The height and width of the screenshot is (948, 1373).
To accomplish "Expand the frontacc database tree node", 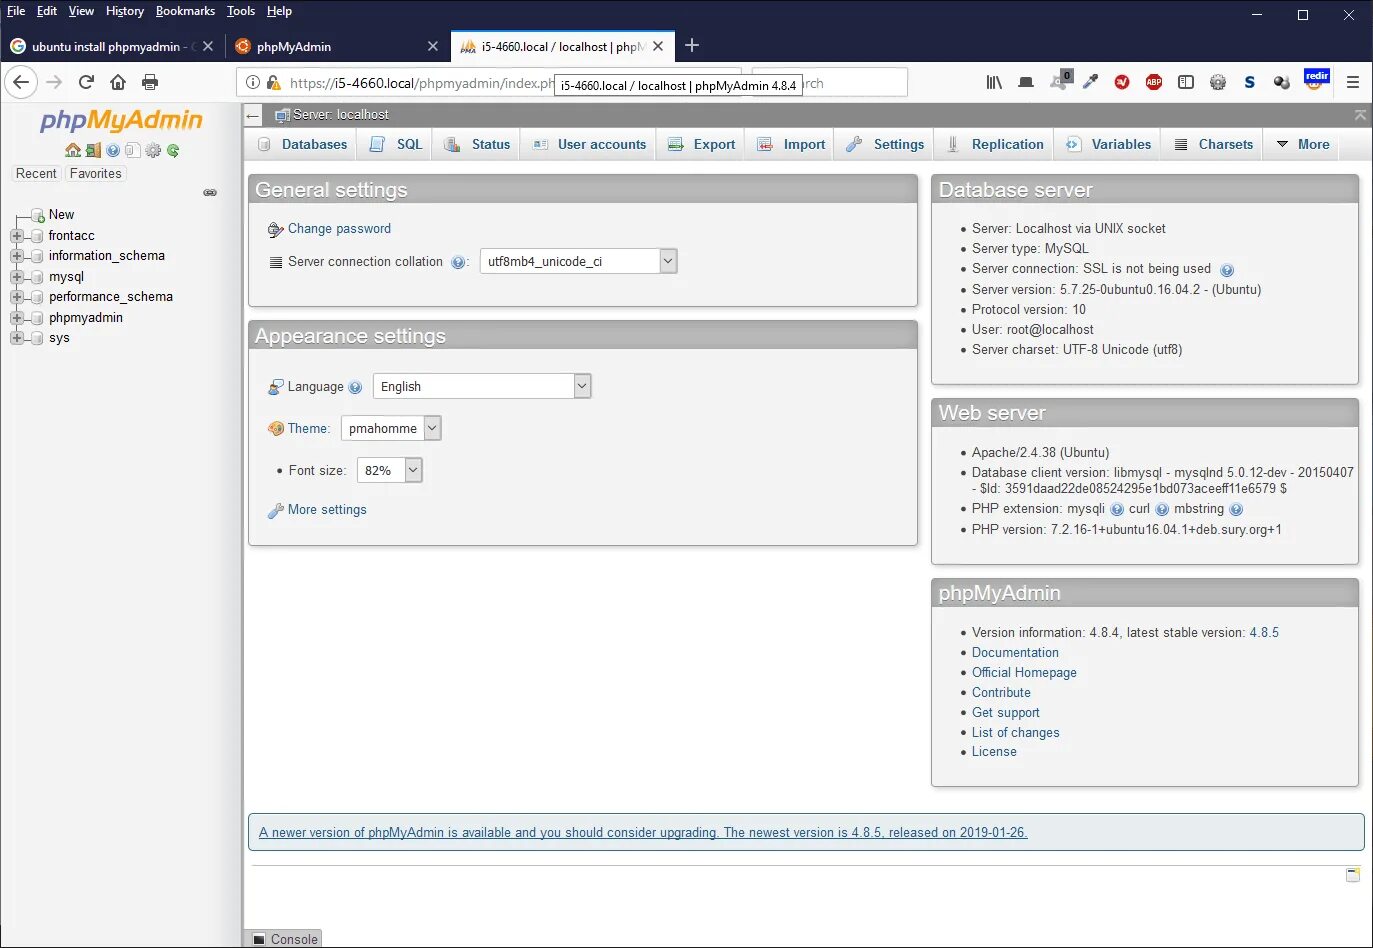I will point(17,236).
